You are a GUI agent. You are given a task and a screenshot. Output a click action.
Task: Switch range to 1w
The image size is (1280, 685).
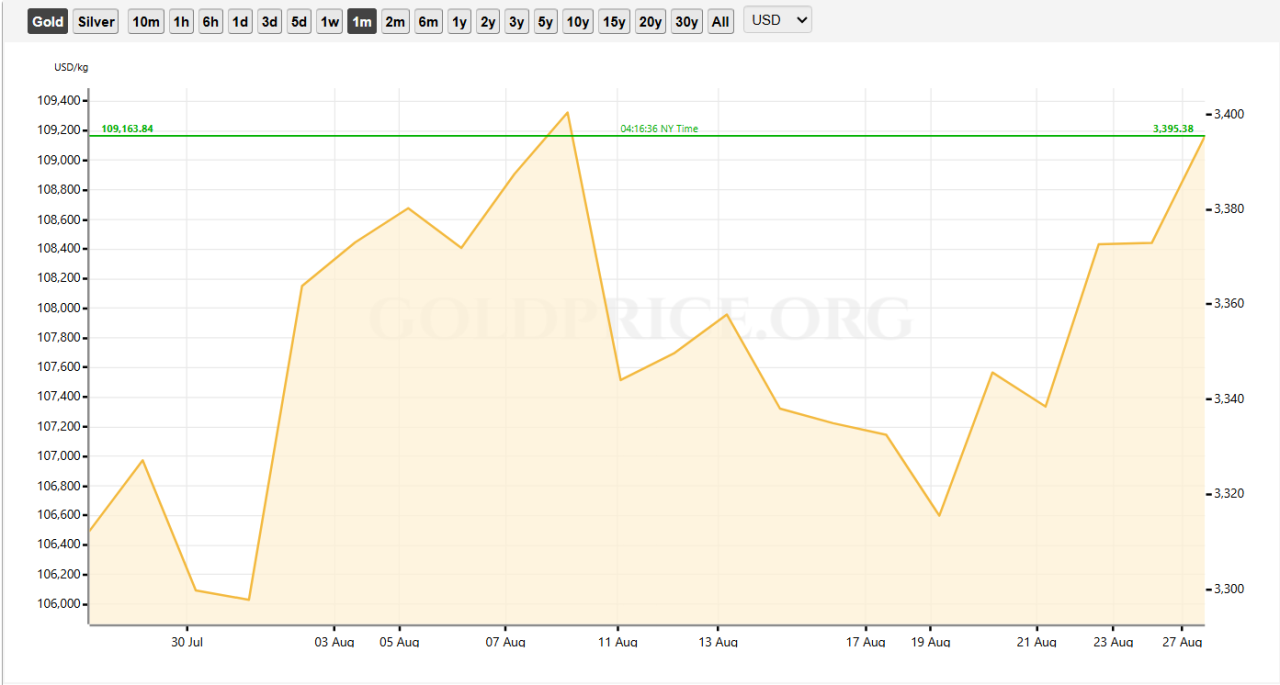(329, 21)
